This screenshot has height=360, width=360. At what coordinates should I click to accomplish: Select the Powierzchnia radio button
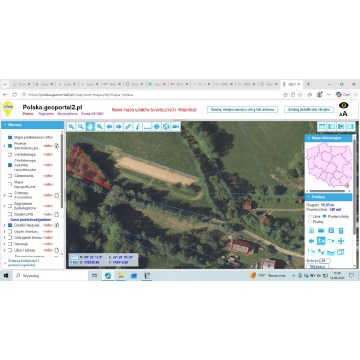(x=324, y=216)
